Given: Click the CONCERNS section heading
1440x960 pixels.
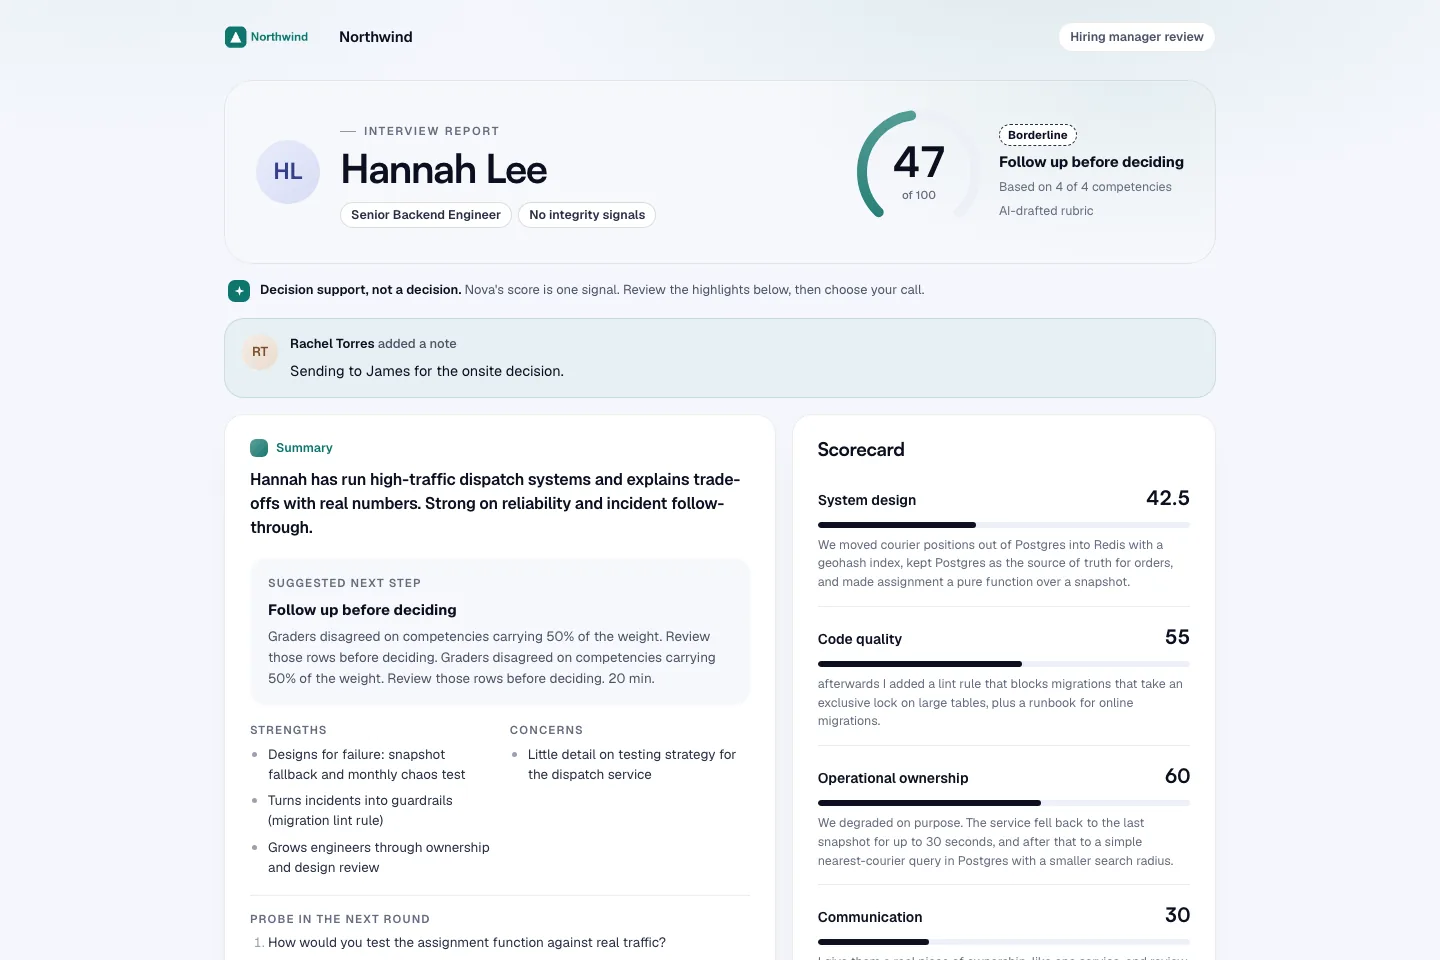Looking at the screenshot, I should pos(546,730).
